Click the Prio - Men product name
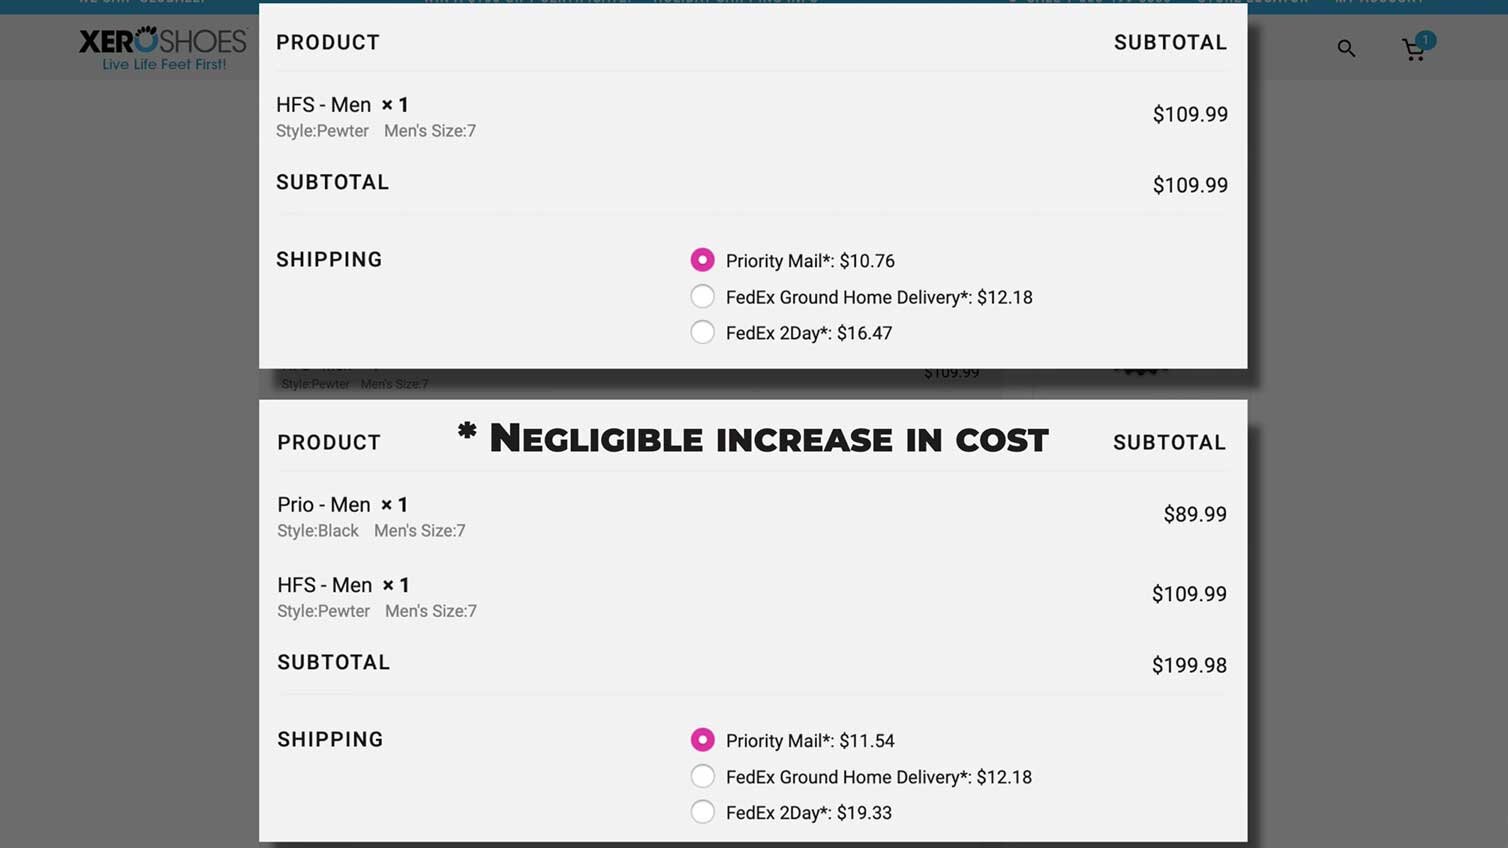This screenshot has width=1508, height=848. pyautogui.click(x=324, y=505)
